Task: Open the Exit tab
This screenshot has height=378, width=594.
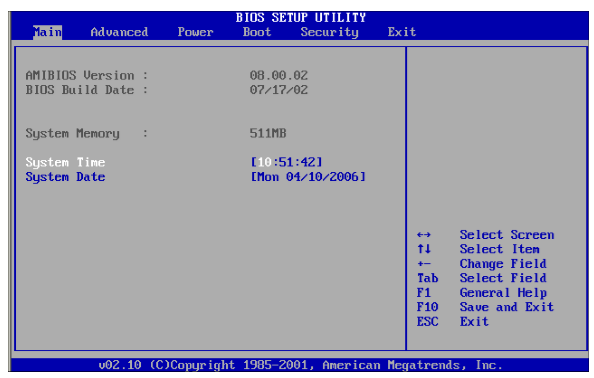Action: click(x=402, y=32)
